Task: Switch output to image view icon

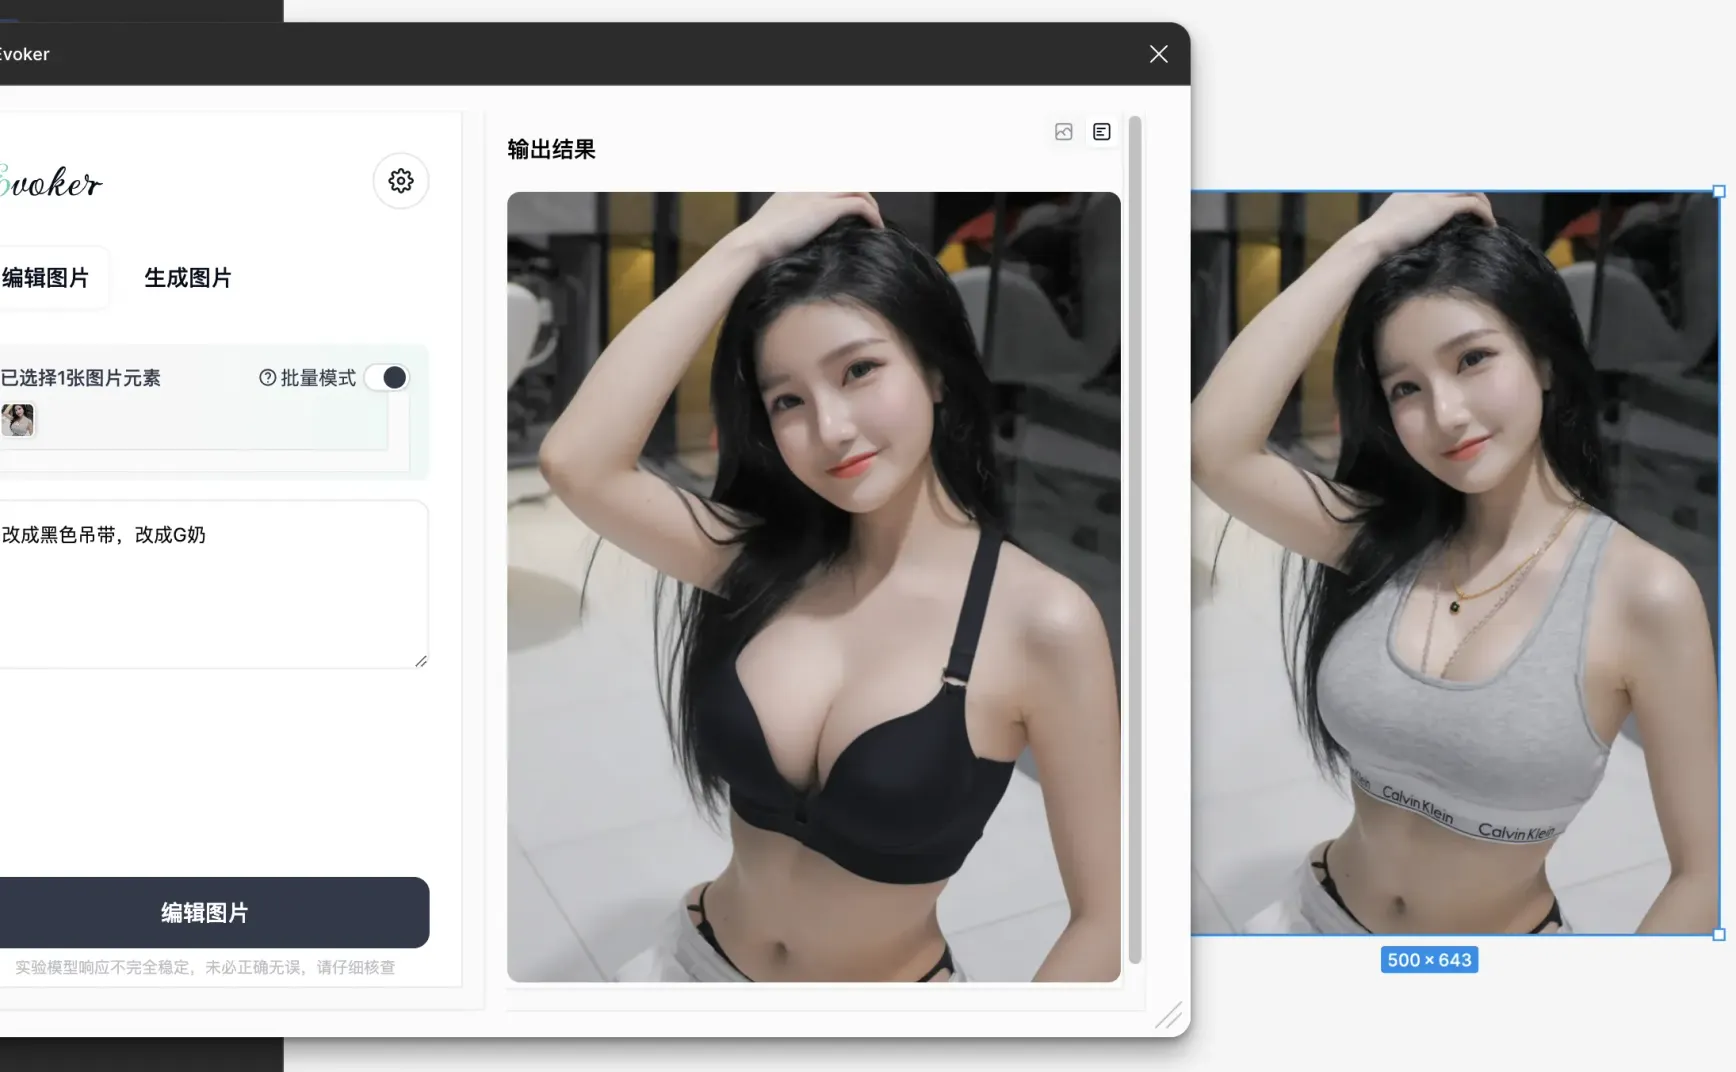Action: [x=1064, y=132]
